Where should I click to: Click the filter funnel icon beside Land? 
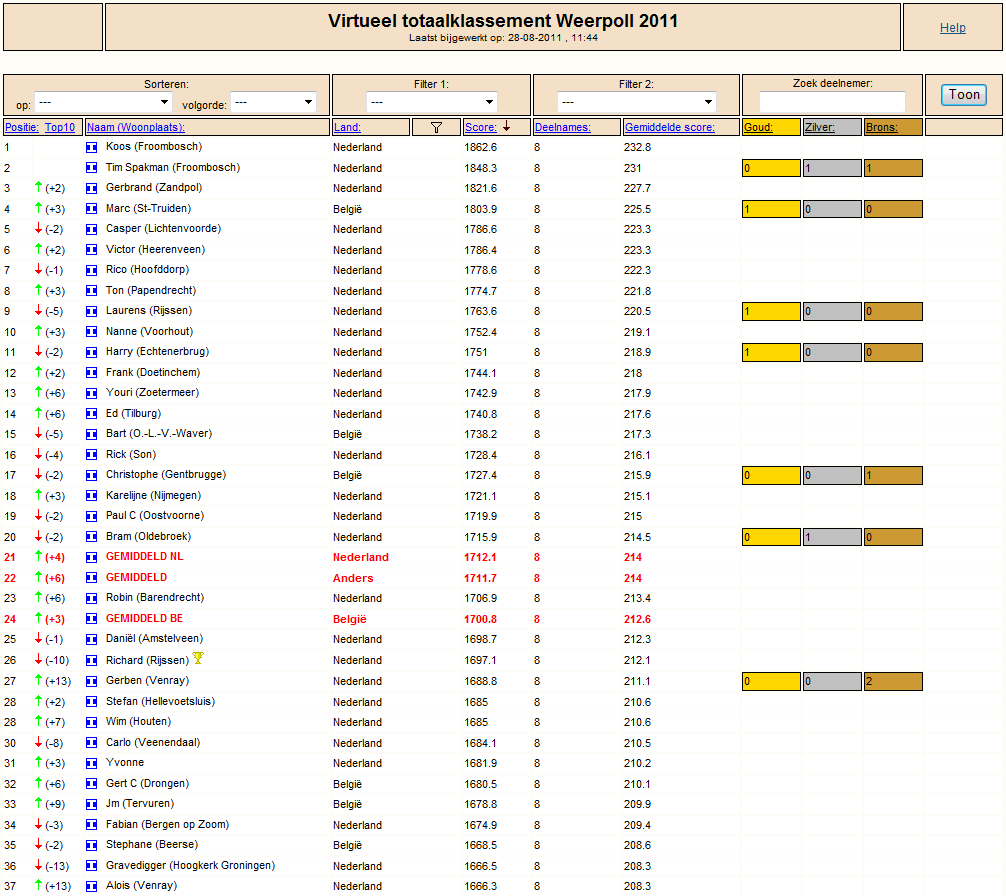click(x=436, y=127)
